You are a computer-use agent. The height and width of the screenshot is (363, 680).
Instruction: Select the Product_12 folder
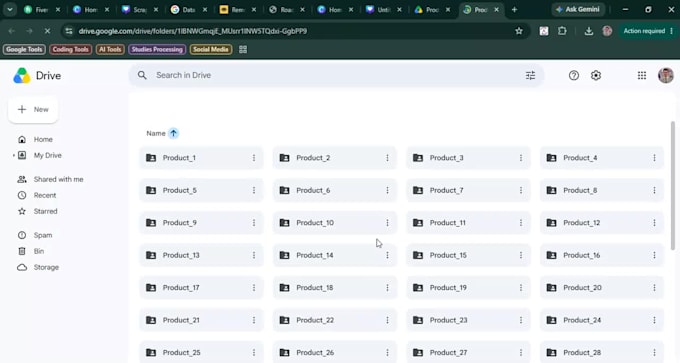pos(602,223)
